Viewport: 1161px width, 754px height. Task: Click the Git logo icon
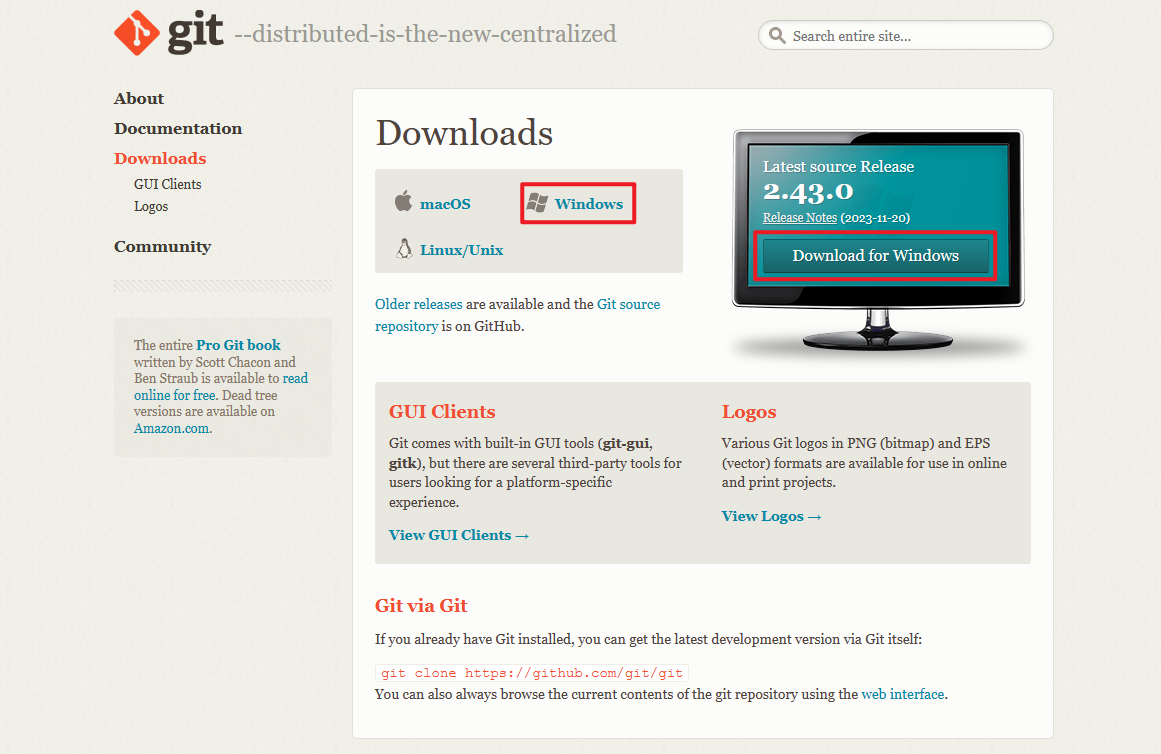click(136, 34)
